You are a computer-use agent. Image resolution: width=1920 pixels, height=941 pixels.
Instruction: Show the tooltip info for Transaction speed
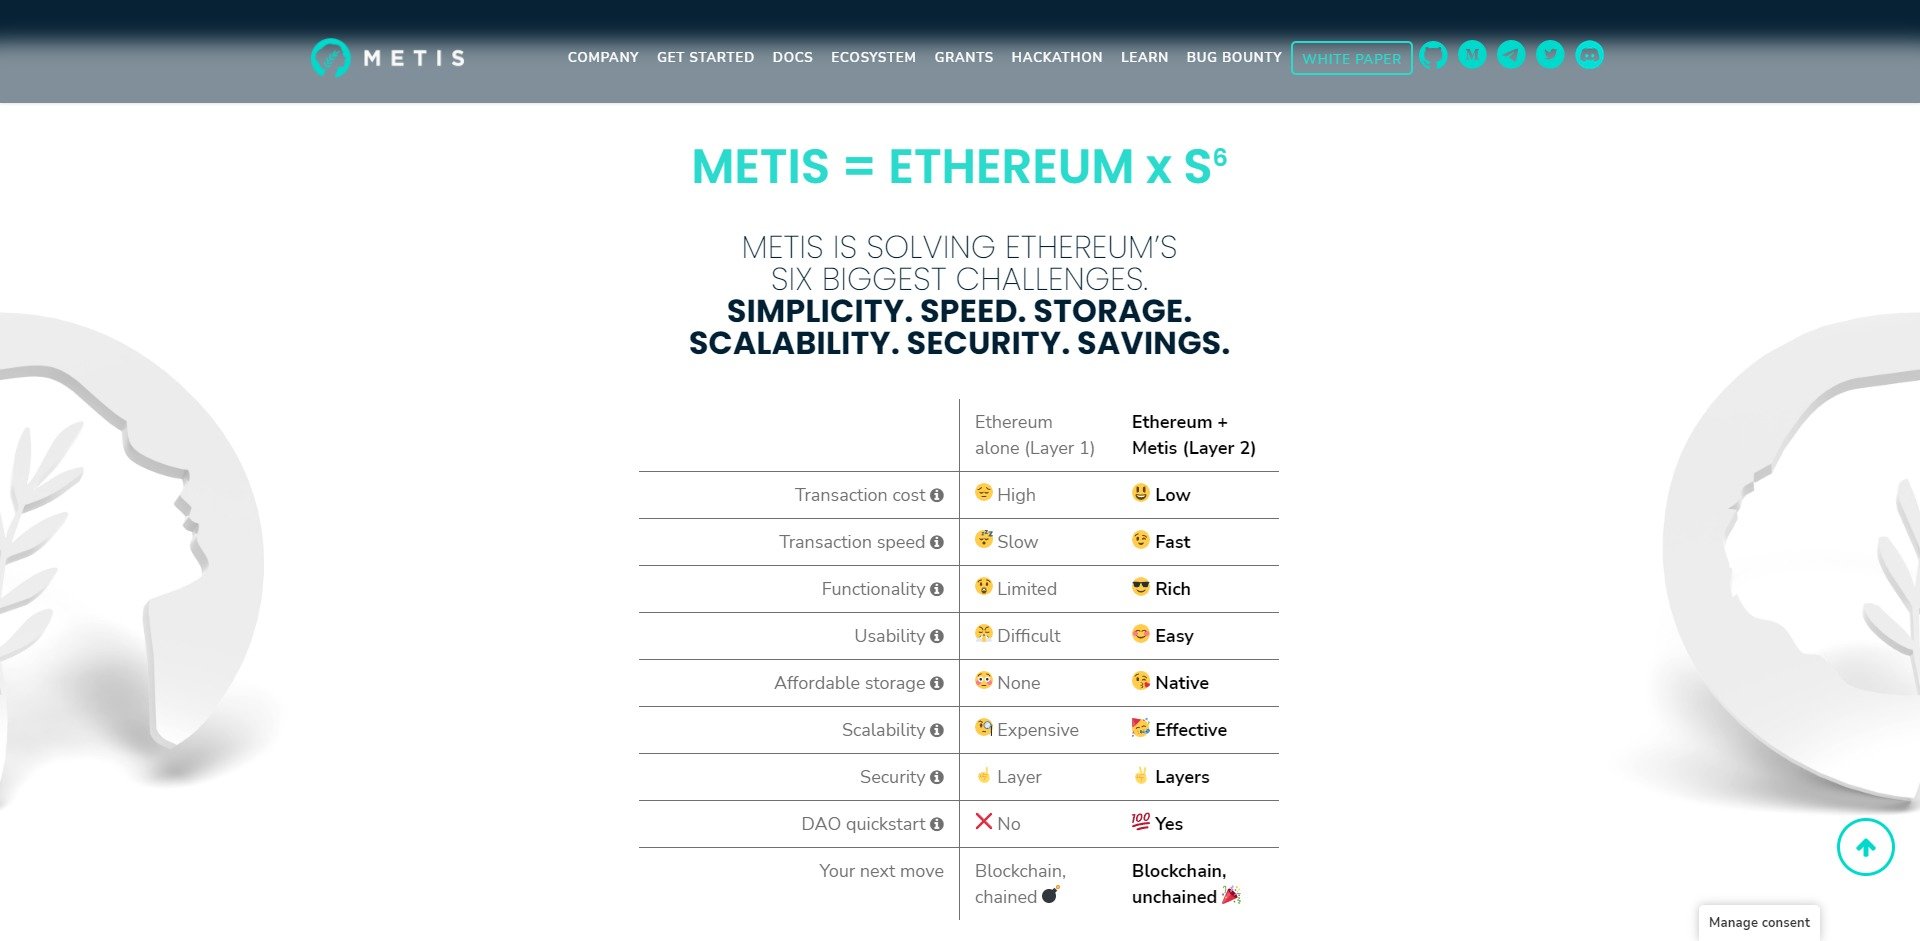point(937,542)
